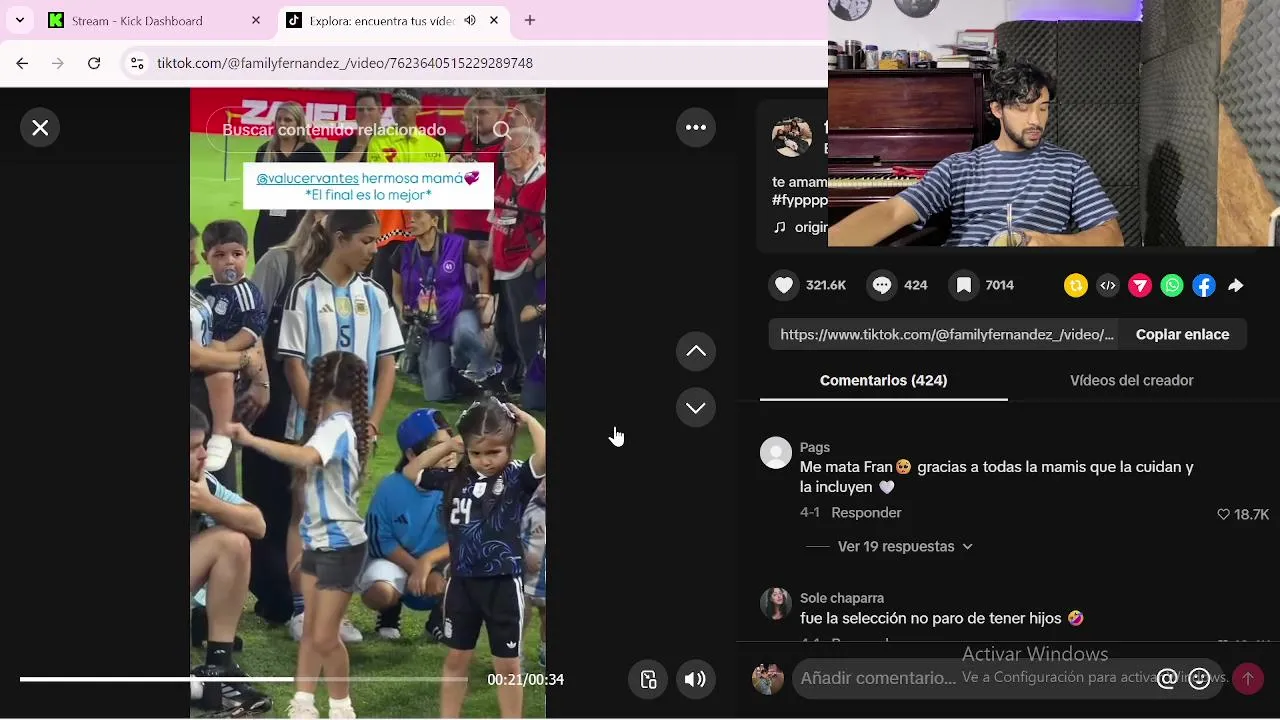Send to friends via red arrow icon
Image resolution: width=1280 pixels, height=720 pixels.
[x=1140, y=286]
